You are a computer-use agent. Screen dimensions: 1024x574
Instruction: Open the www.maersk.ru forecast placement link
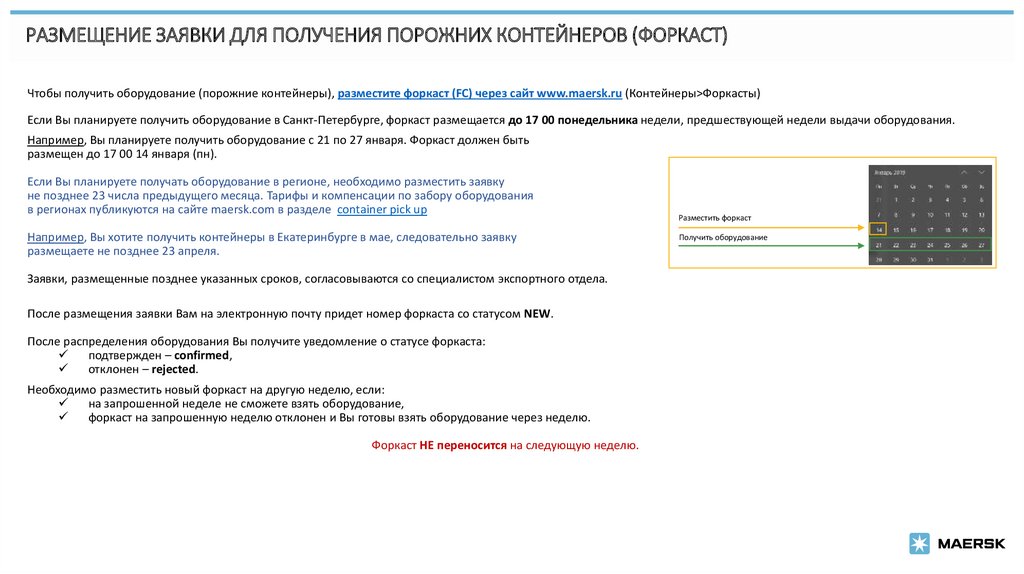click(479, 93)
